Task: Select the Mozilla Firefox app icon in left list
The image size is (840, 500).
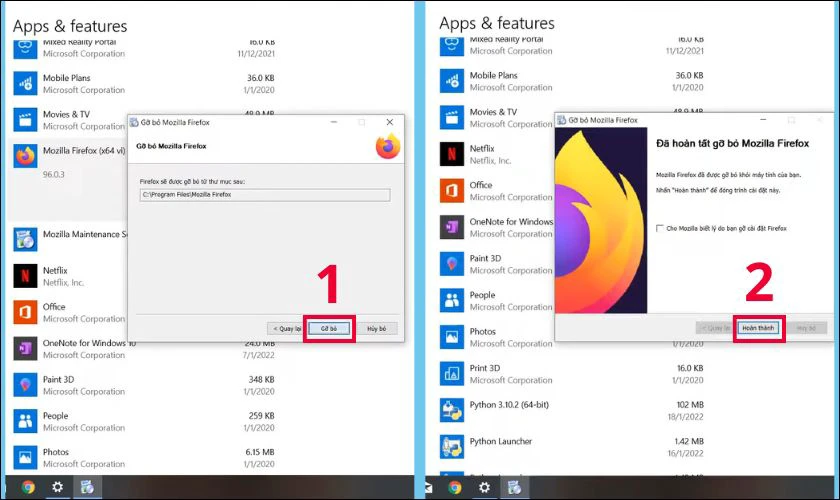Action: coord(25,156)
